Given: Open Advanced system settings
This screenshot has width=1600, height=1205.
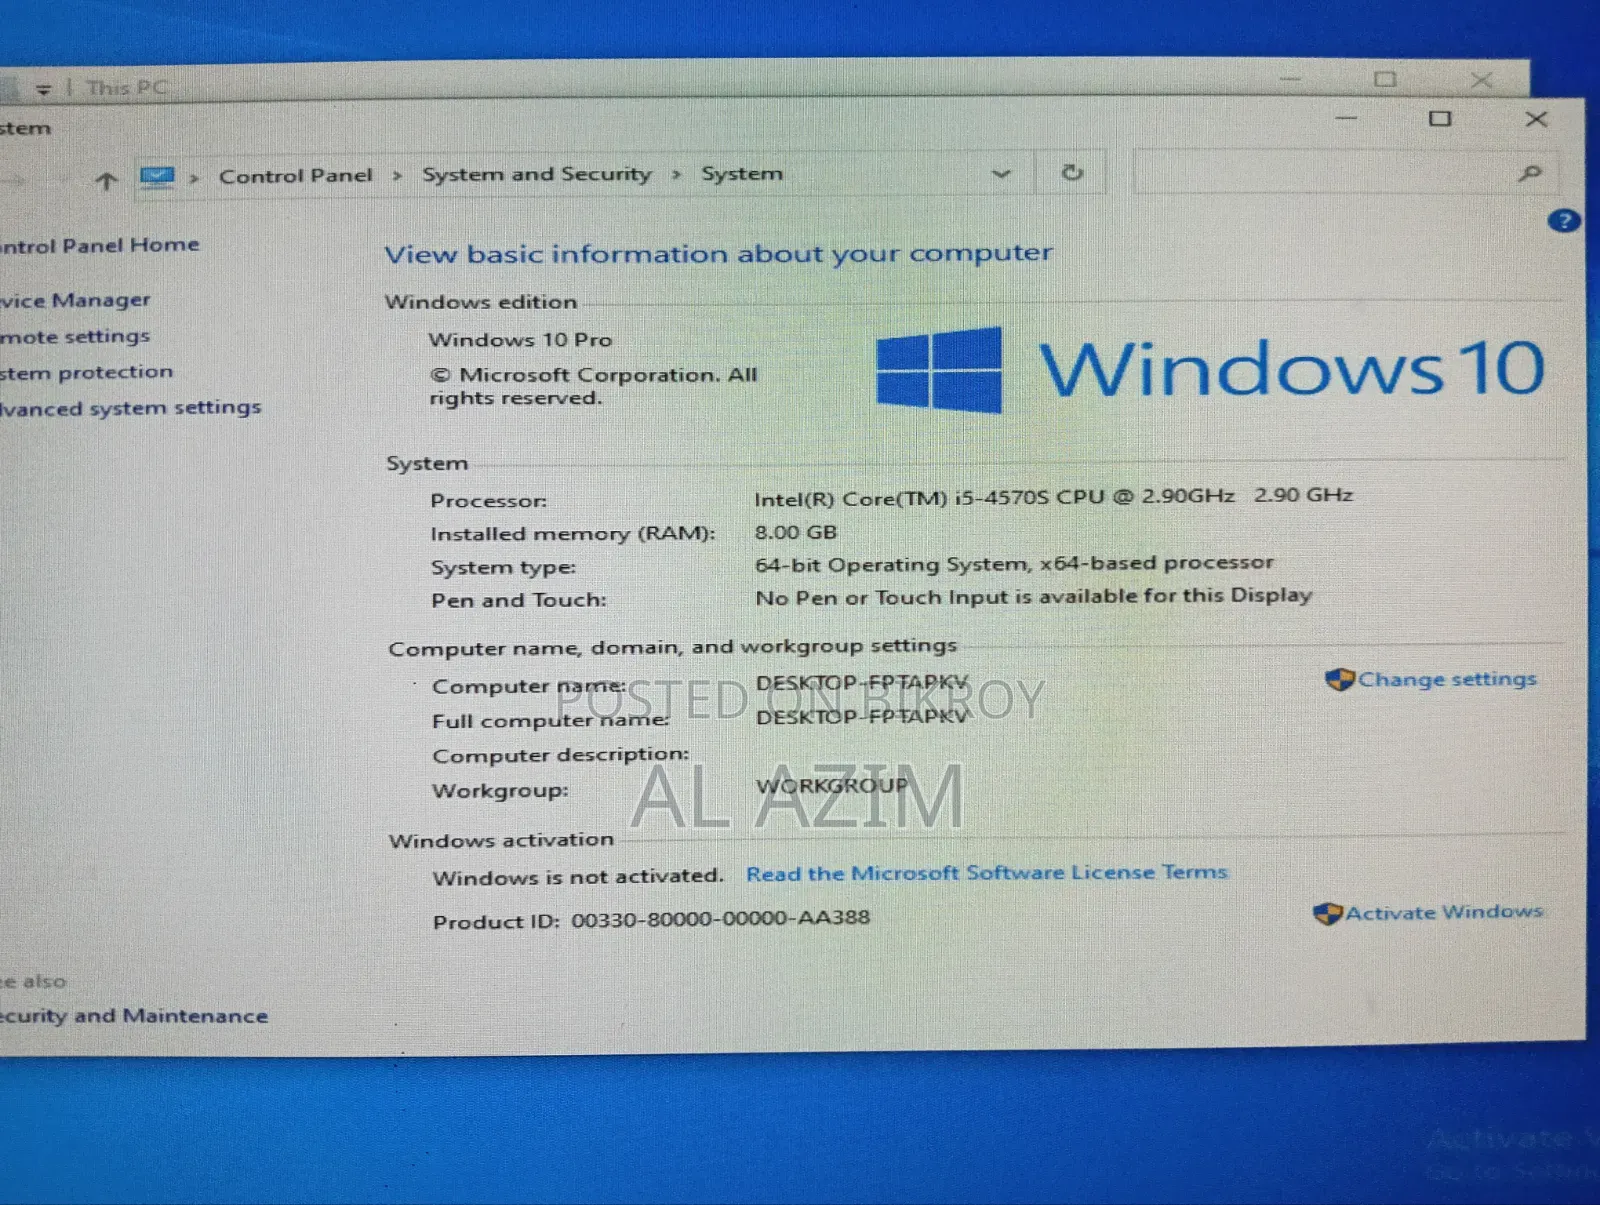Looking at the screenshot, I should [130, 408].
